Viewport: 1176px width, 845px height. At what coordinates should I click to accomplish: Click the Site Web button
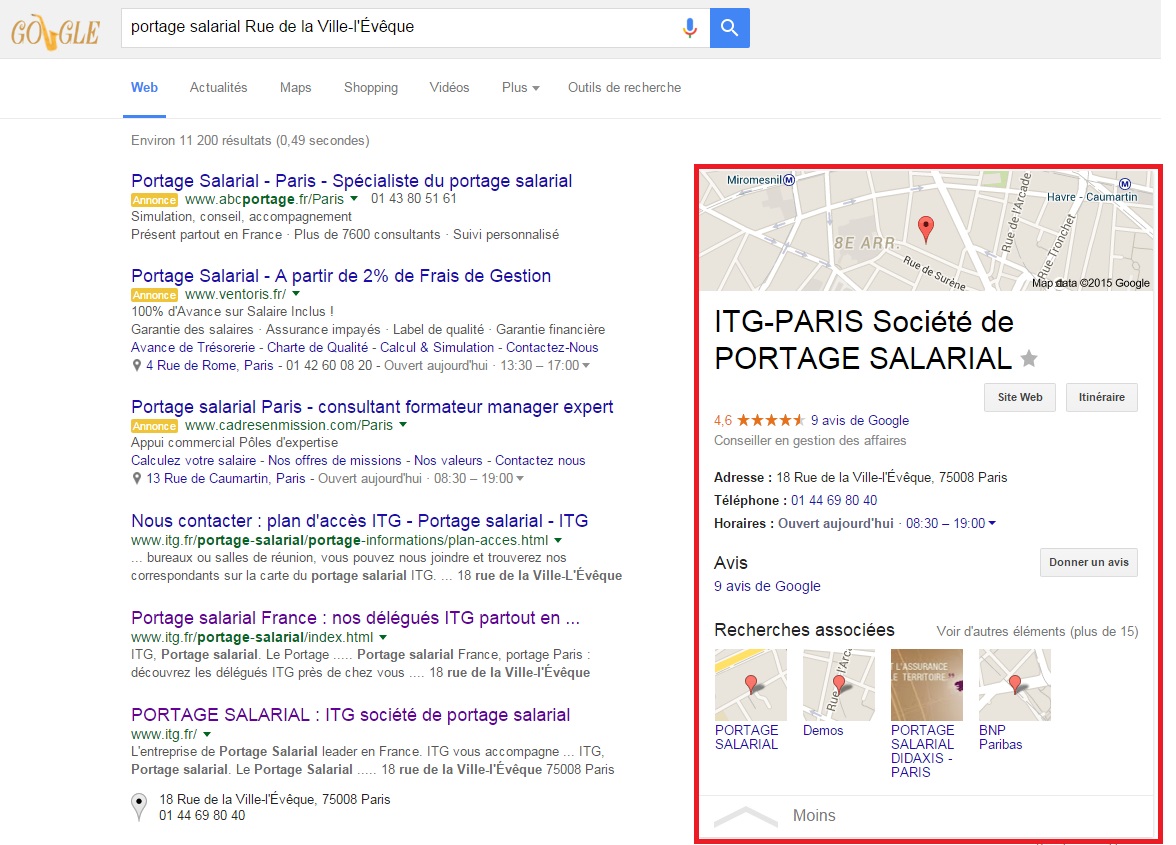(x=1020, y=397)
